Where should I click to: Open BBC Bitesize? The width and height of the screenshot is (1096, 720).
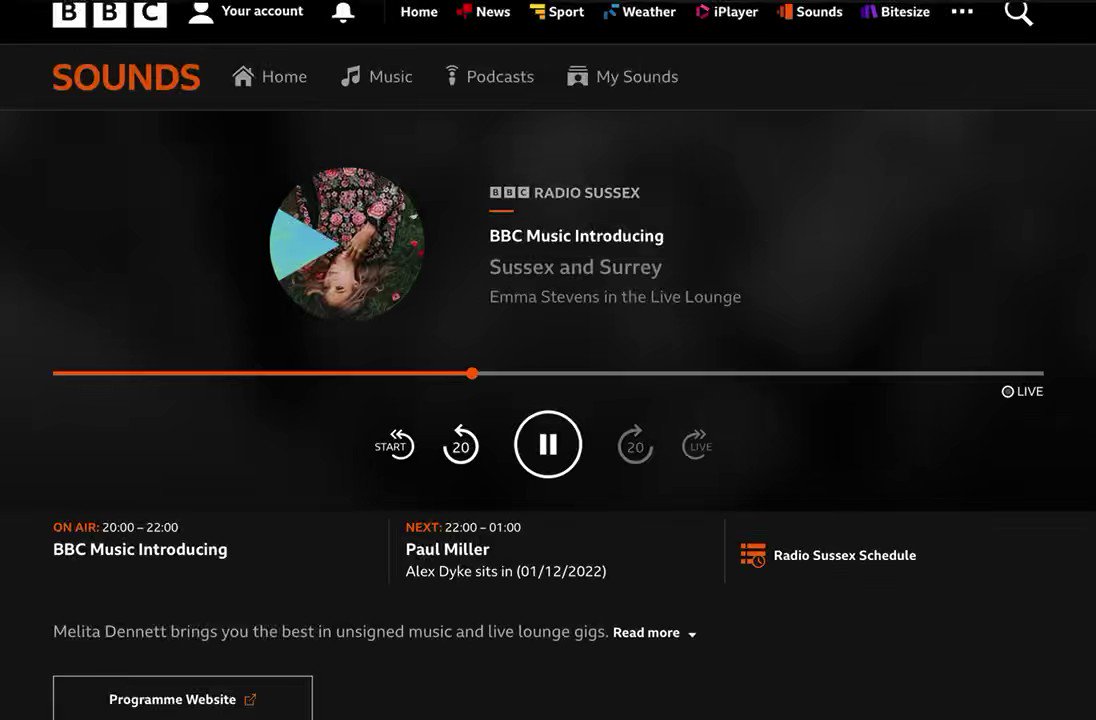(x=895, y=12)
